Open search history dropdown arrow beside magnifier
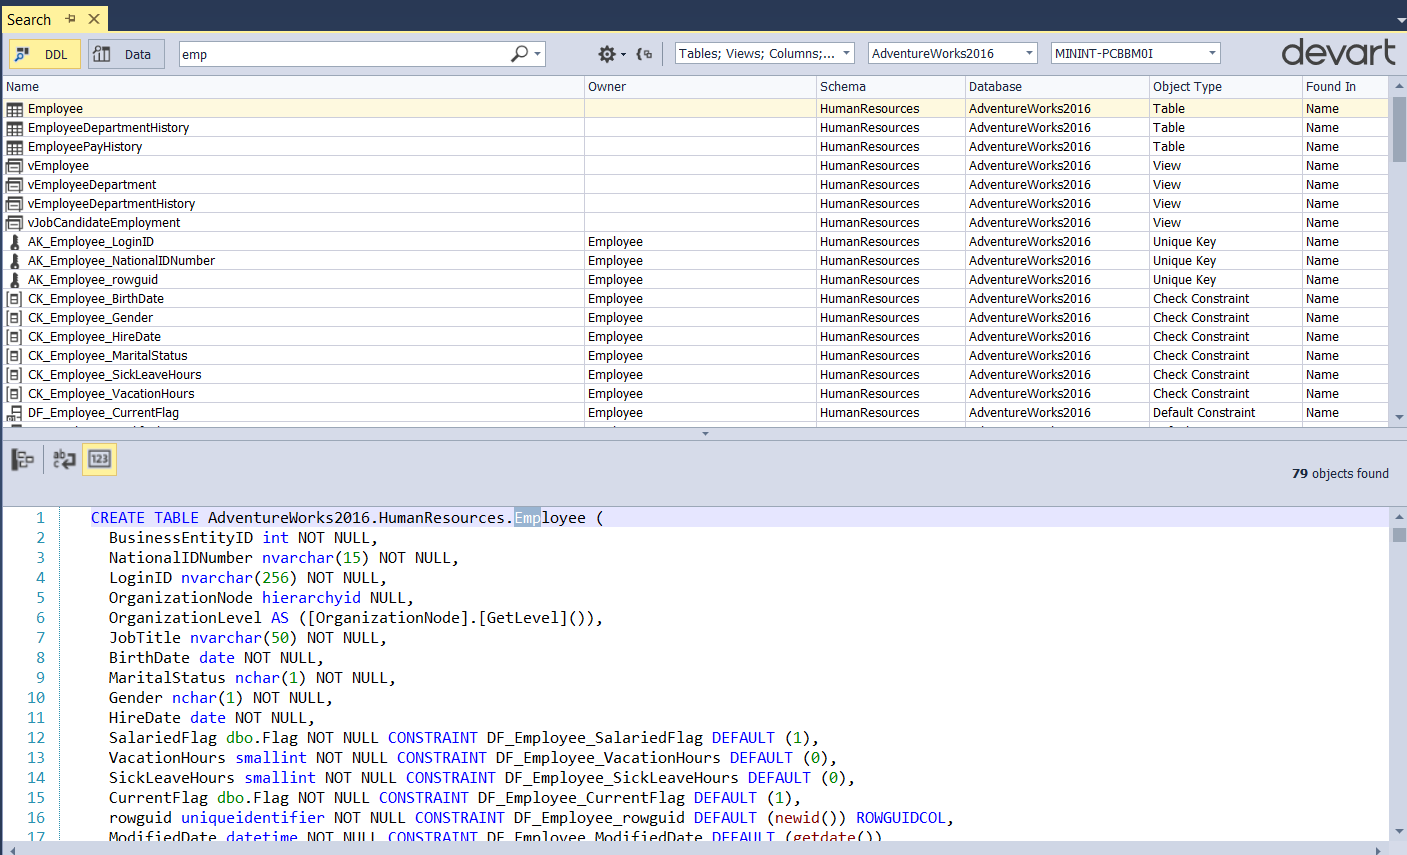The width and height of the screenshot is (1407, 855). point(538,54)
